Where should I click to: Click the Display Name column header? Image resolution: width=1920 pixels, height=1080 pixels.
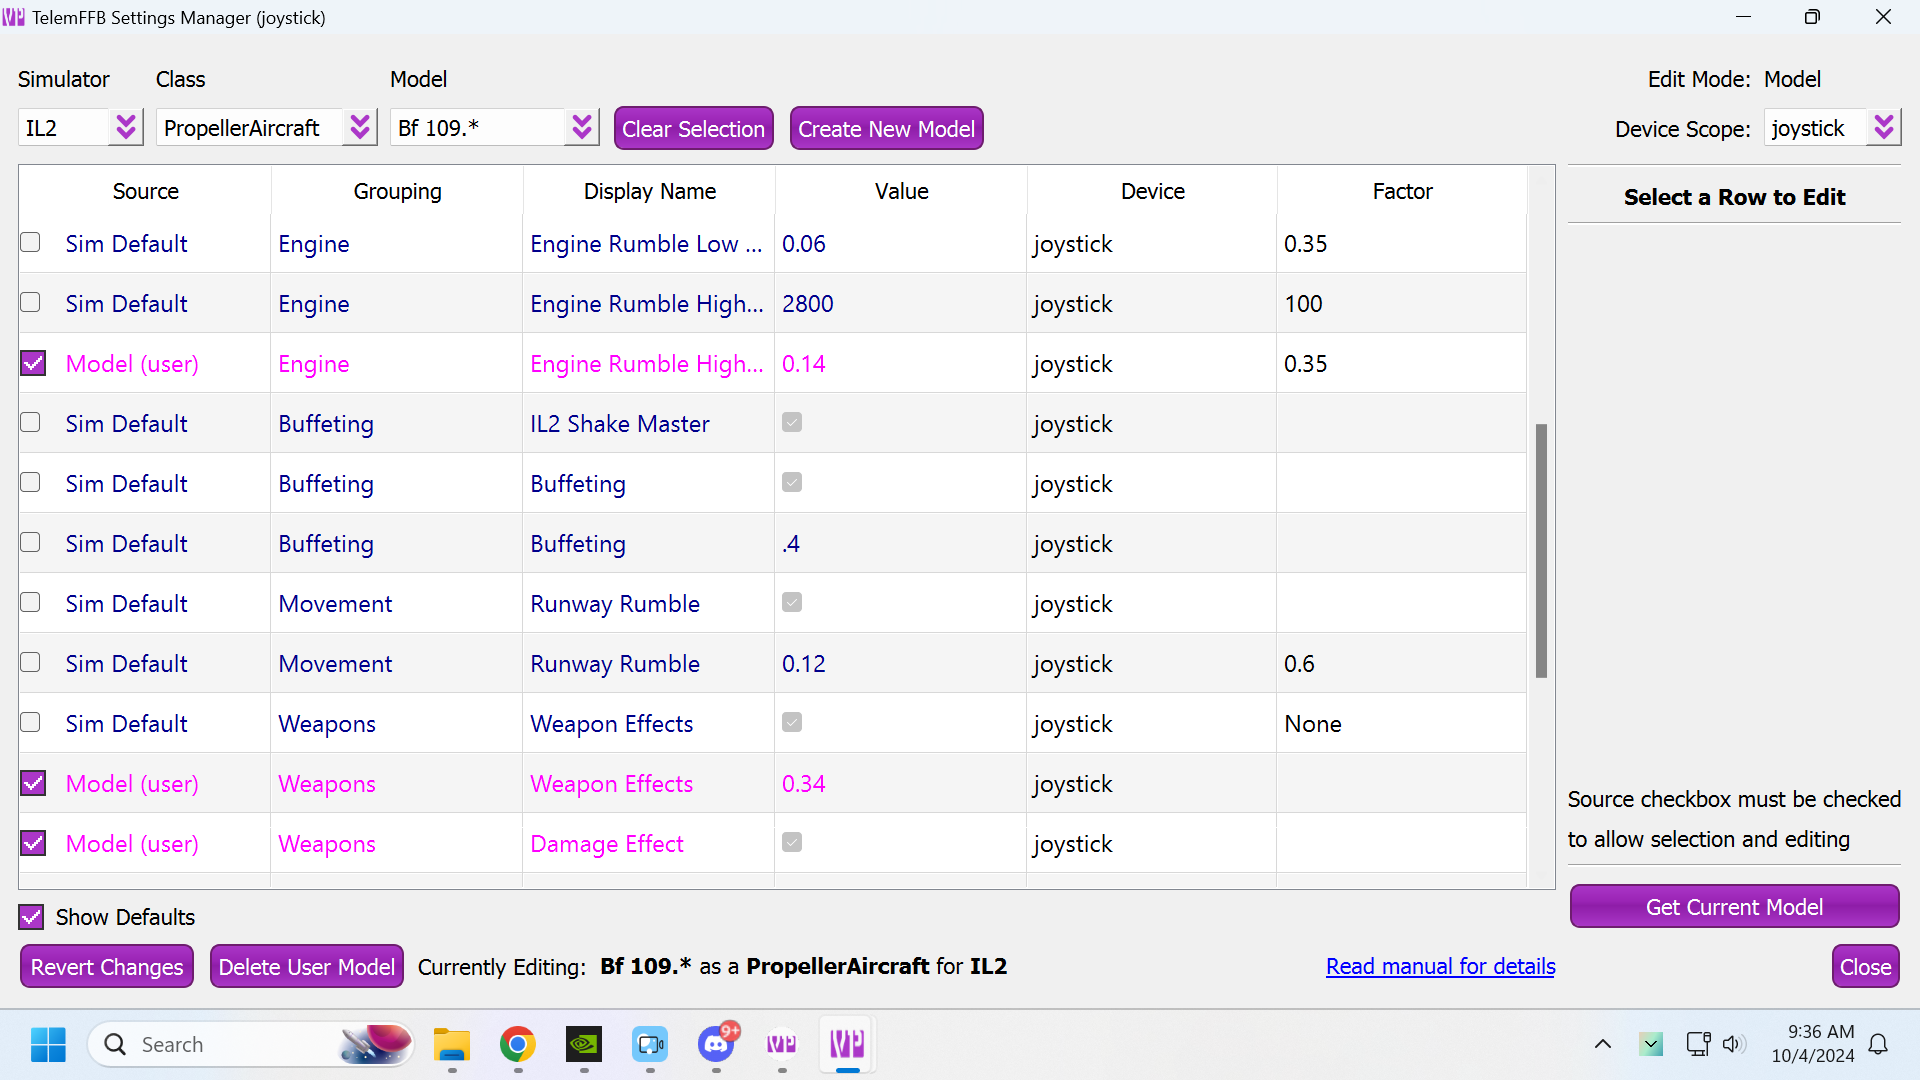pos(649,191)
